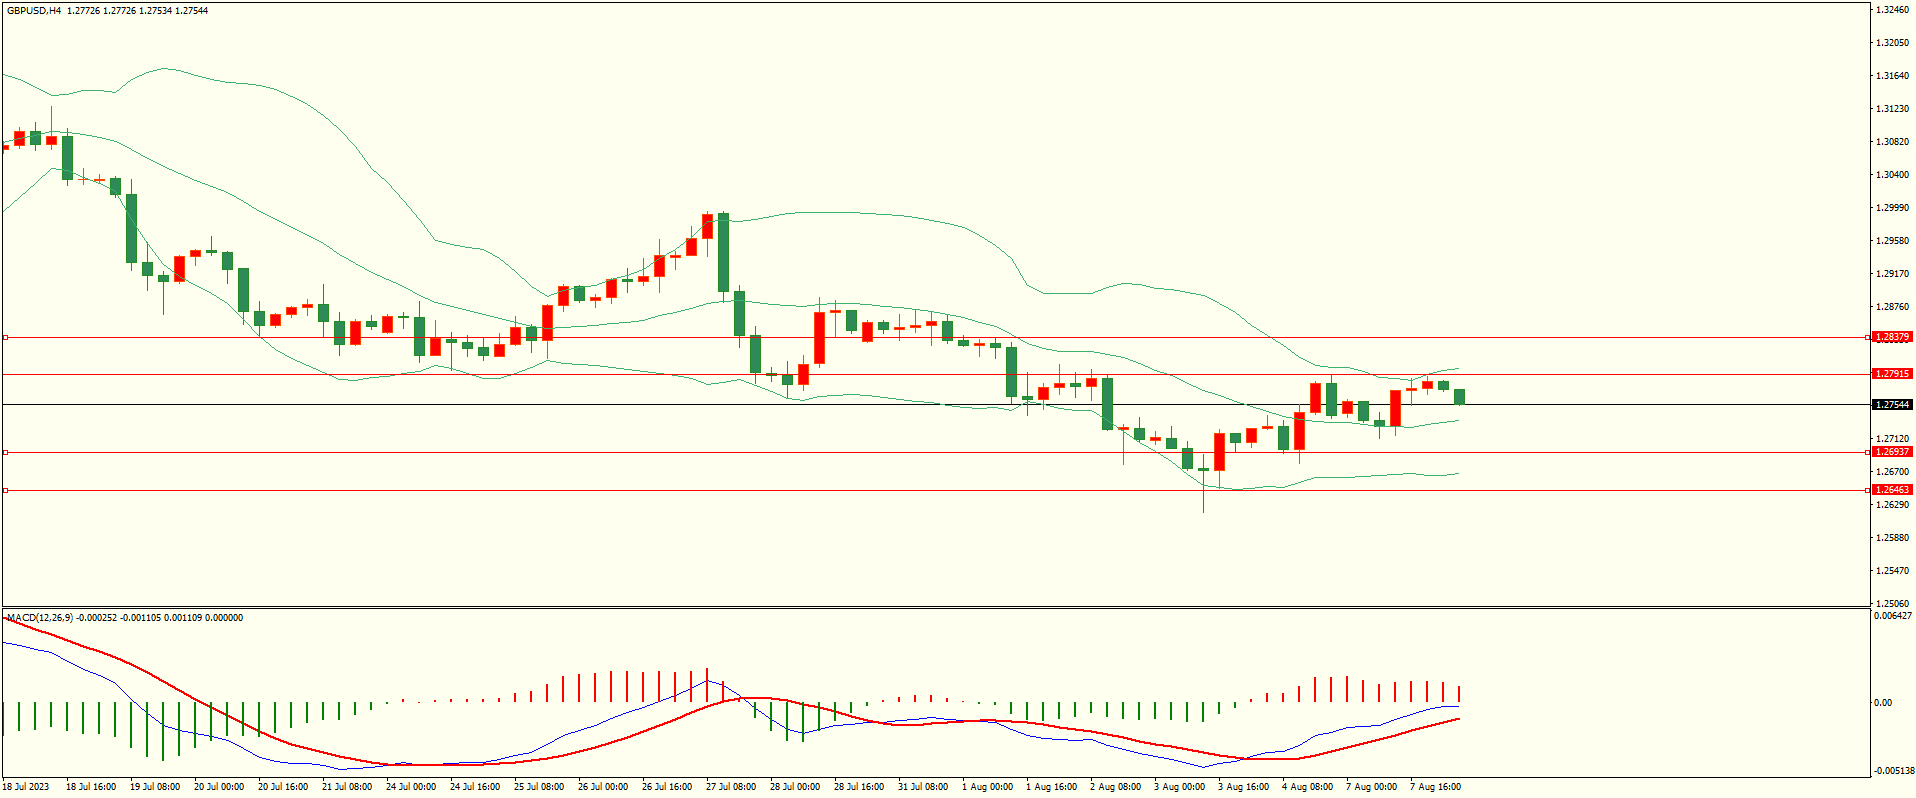Select the 1.28379 red price level label

tap(1892, 338)
